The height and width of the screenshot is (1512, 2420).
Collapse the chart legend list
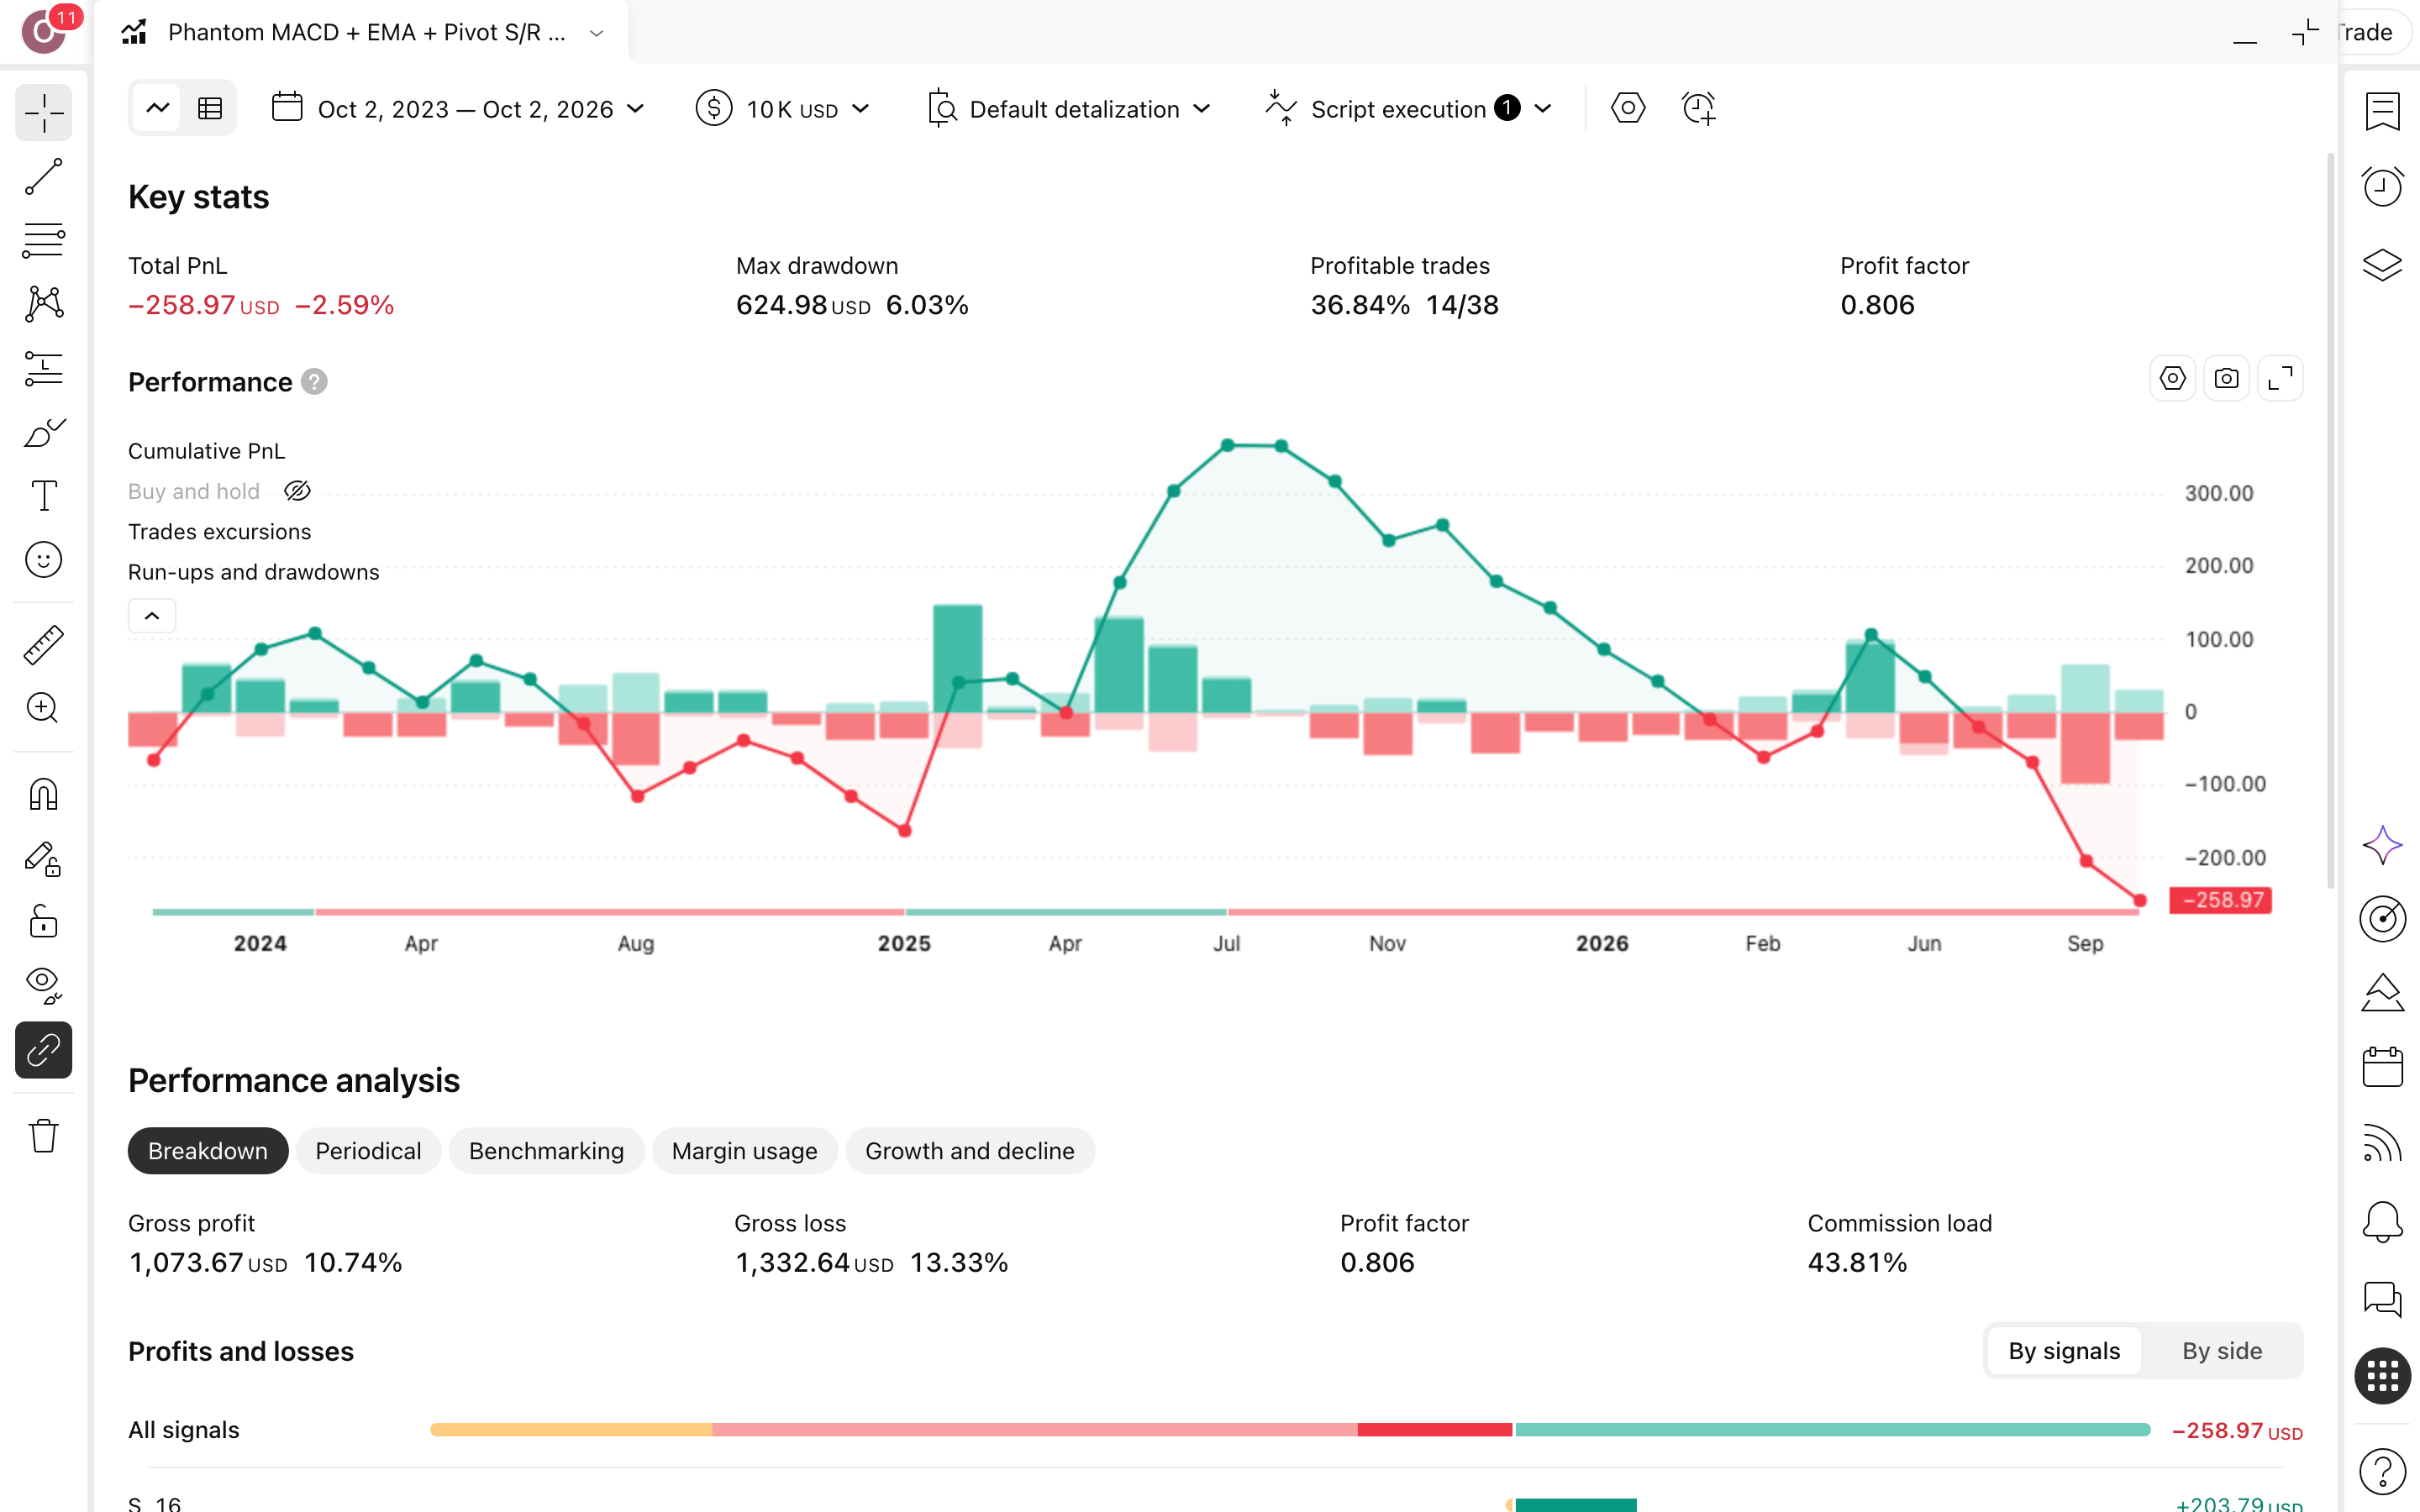pos(152,616)
